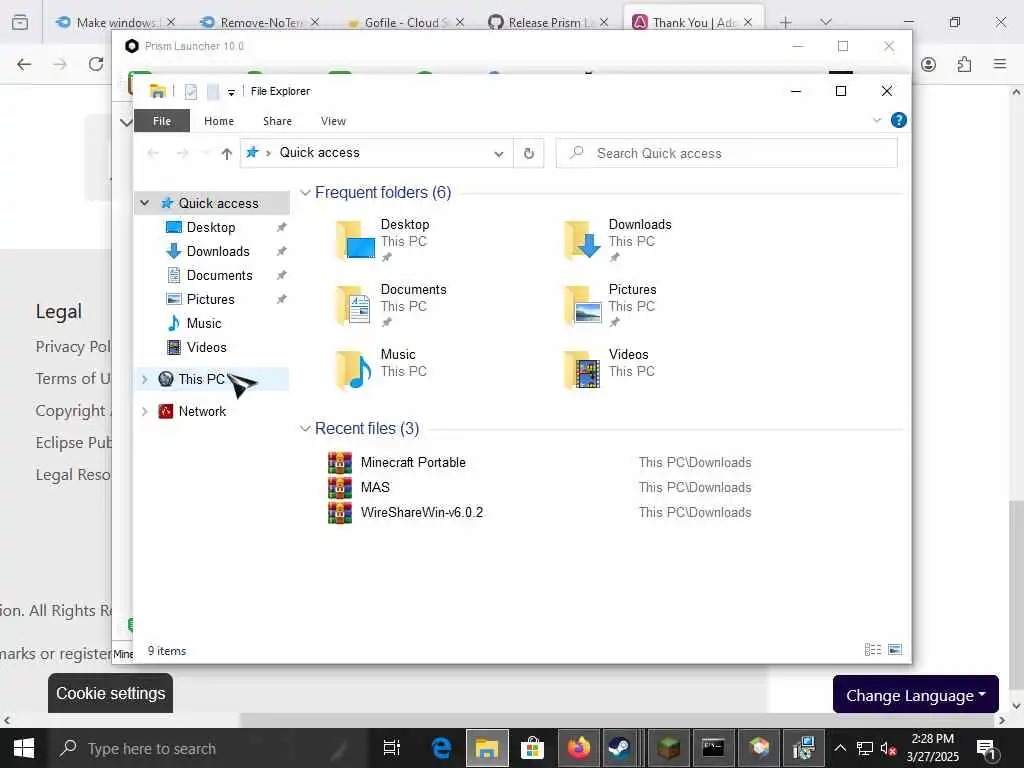Open Microsoft Edge from taskbar
The width and height of the screenshot is (1024, 768).
tap(441, 748)
